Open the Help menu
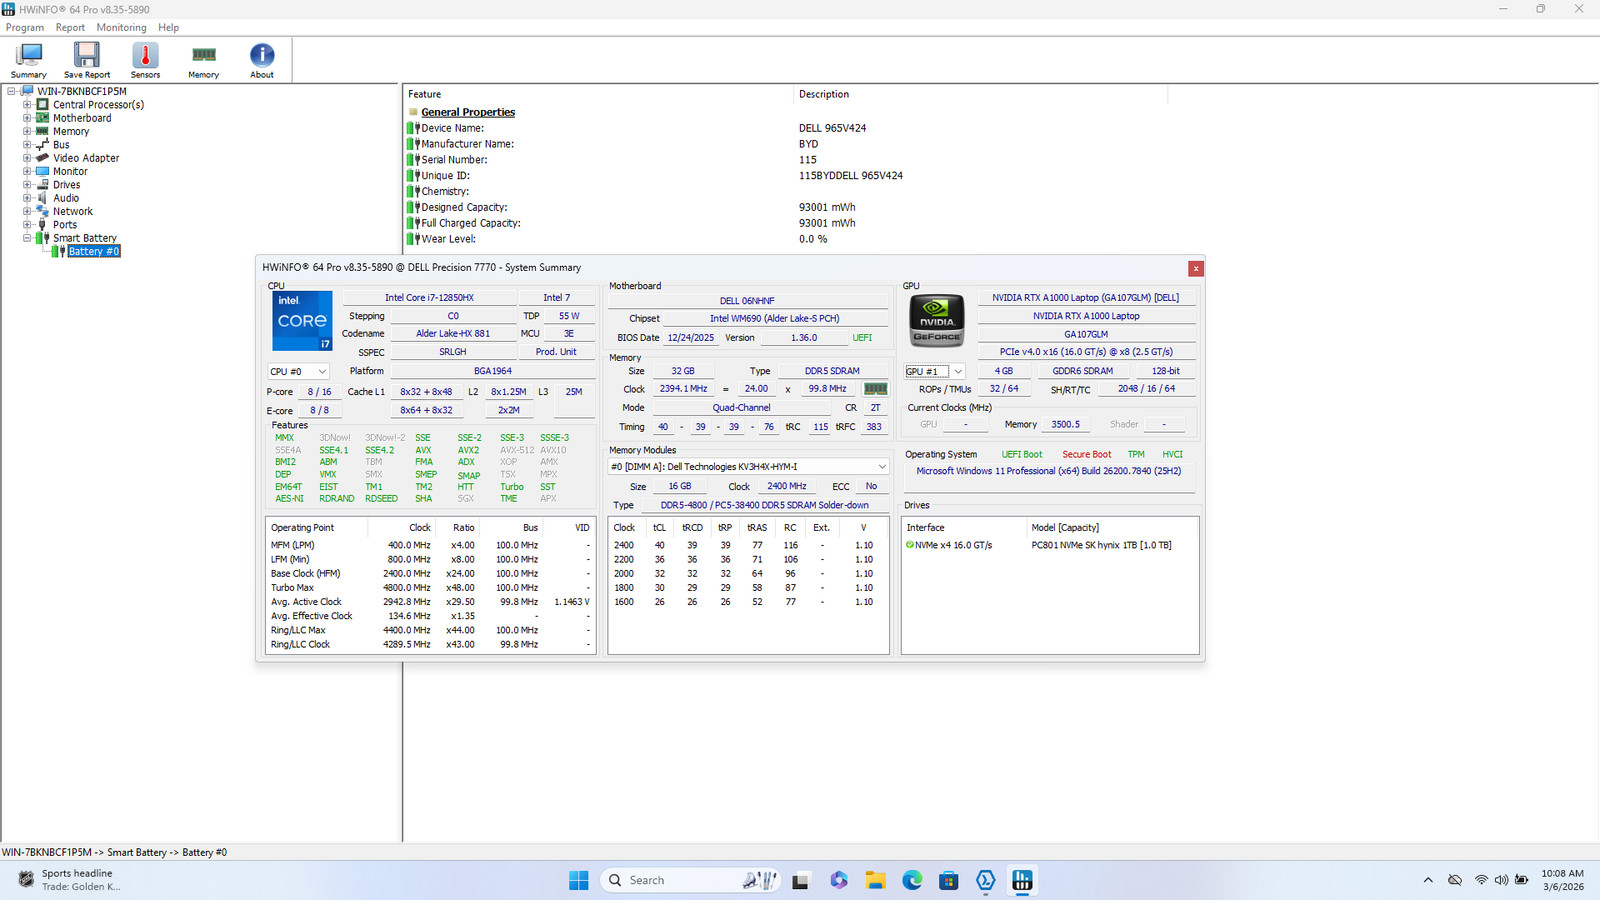1600x900 pixels. click(x=169, y=28)
